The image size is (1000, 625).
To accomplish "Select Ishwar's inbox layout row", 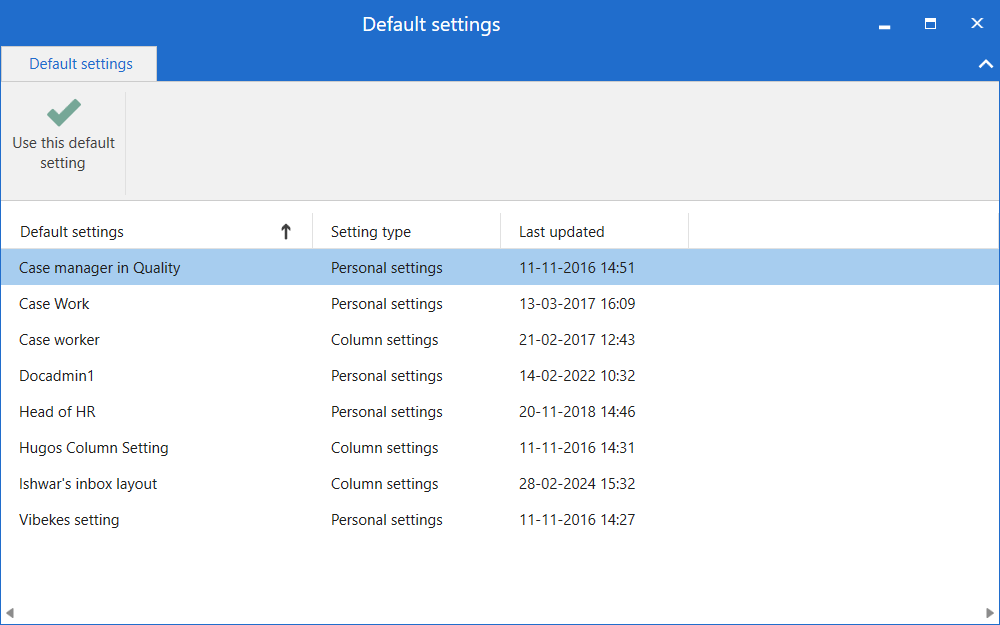I will 500,484.
